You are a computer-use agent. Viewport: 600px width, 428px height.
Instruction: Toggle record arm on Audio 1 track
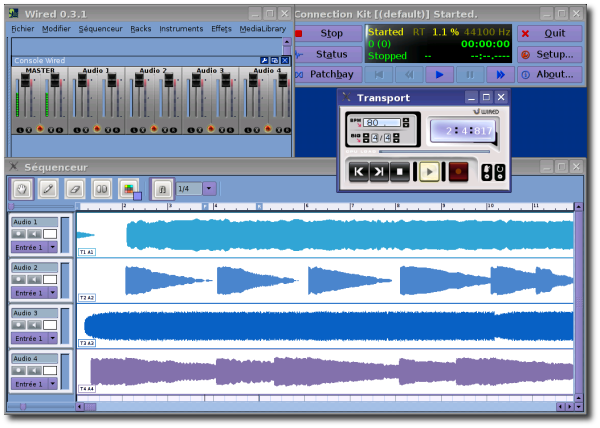click(x=18, y=234)
